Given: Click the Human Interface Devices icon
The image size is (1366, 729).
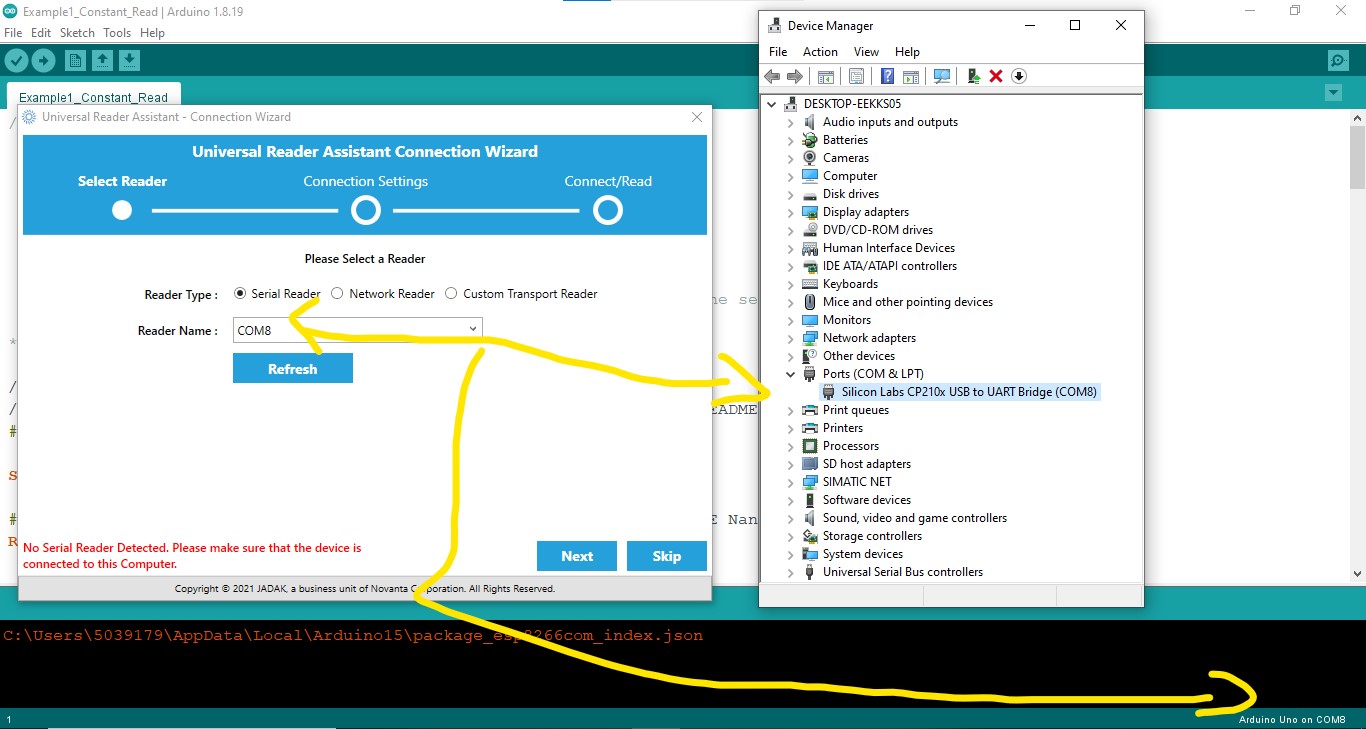Looking at the screenshot, I should pyautogui.click(x=810, y=248).
